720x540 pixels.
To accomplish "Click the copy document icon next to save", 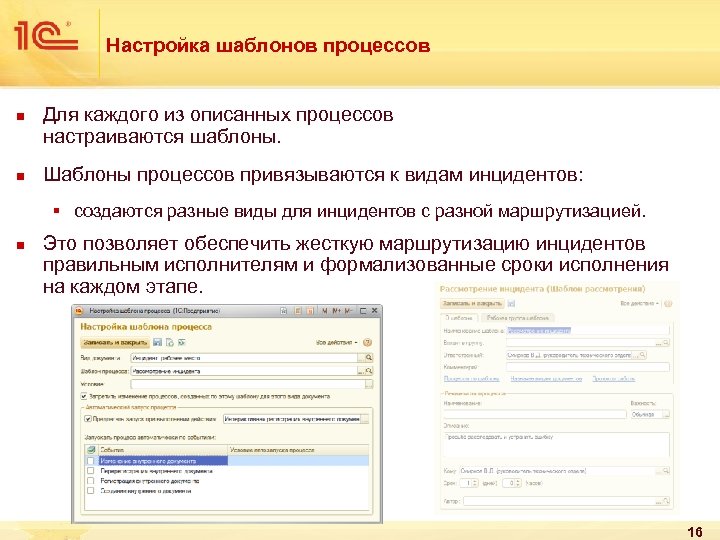I will (x=169, y=342).
